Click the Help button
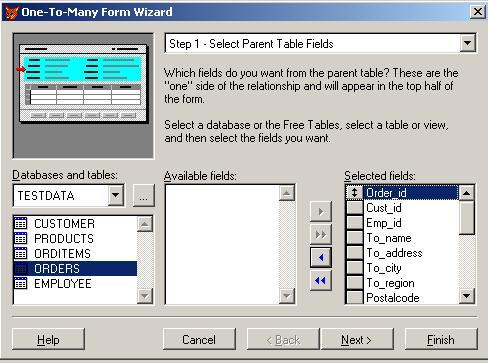 tap(48, 339)
